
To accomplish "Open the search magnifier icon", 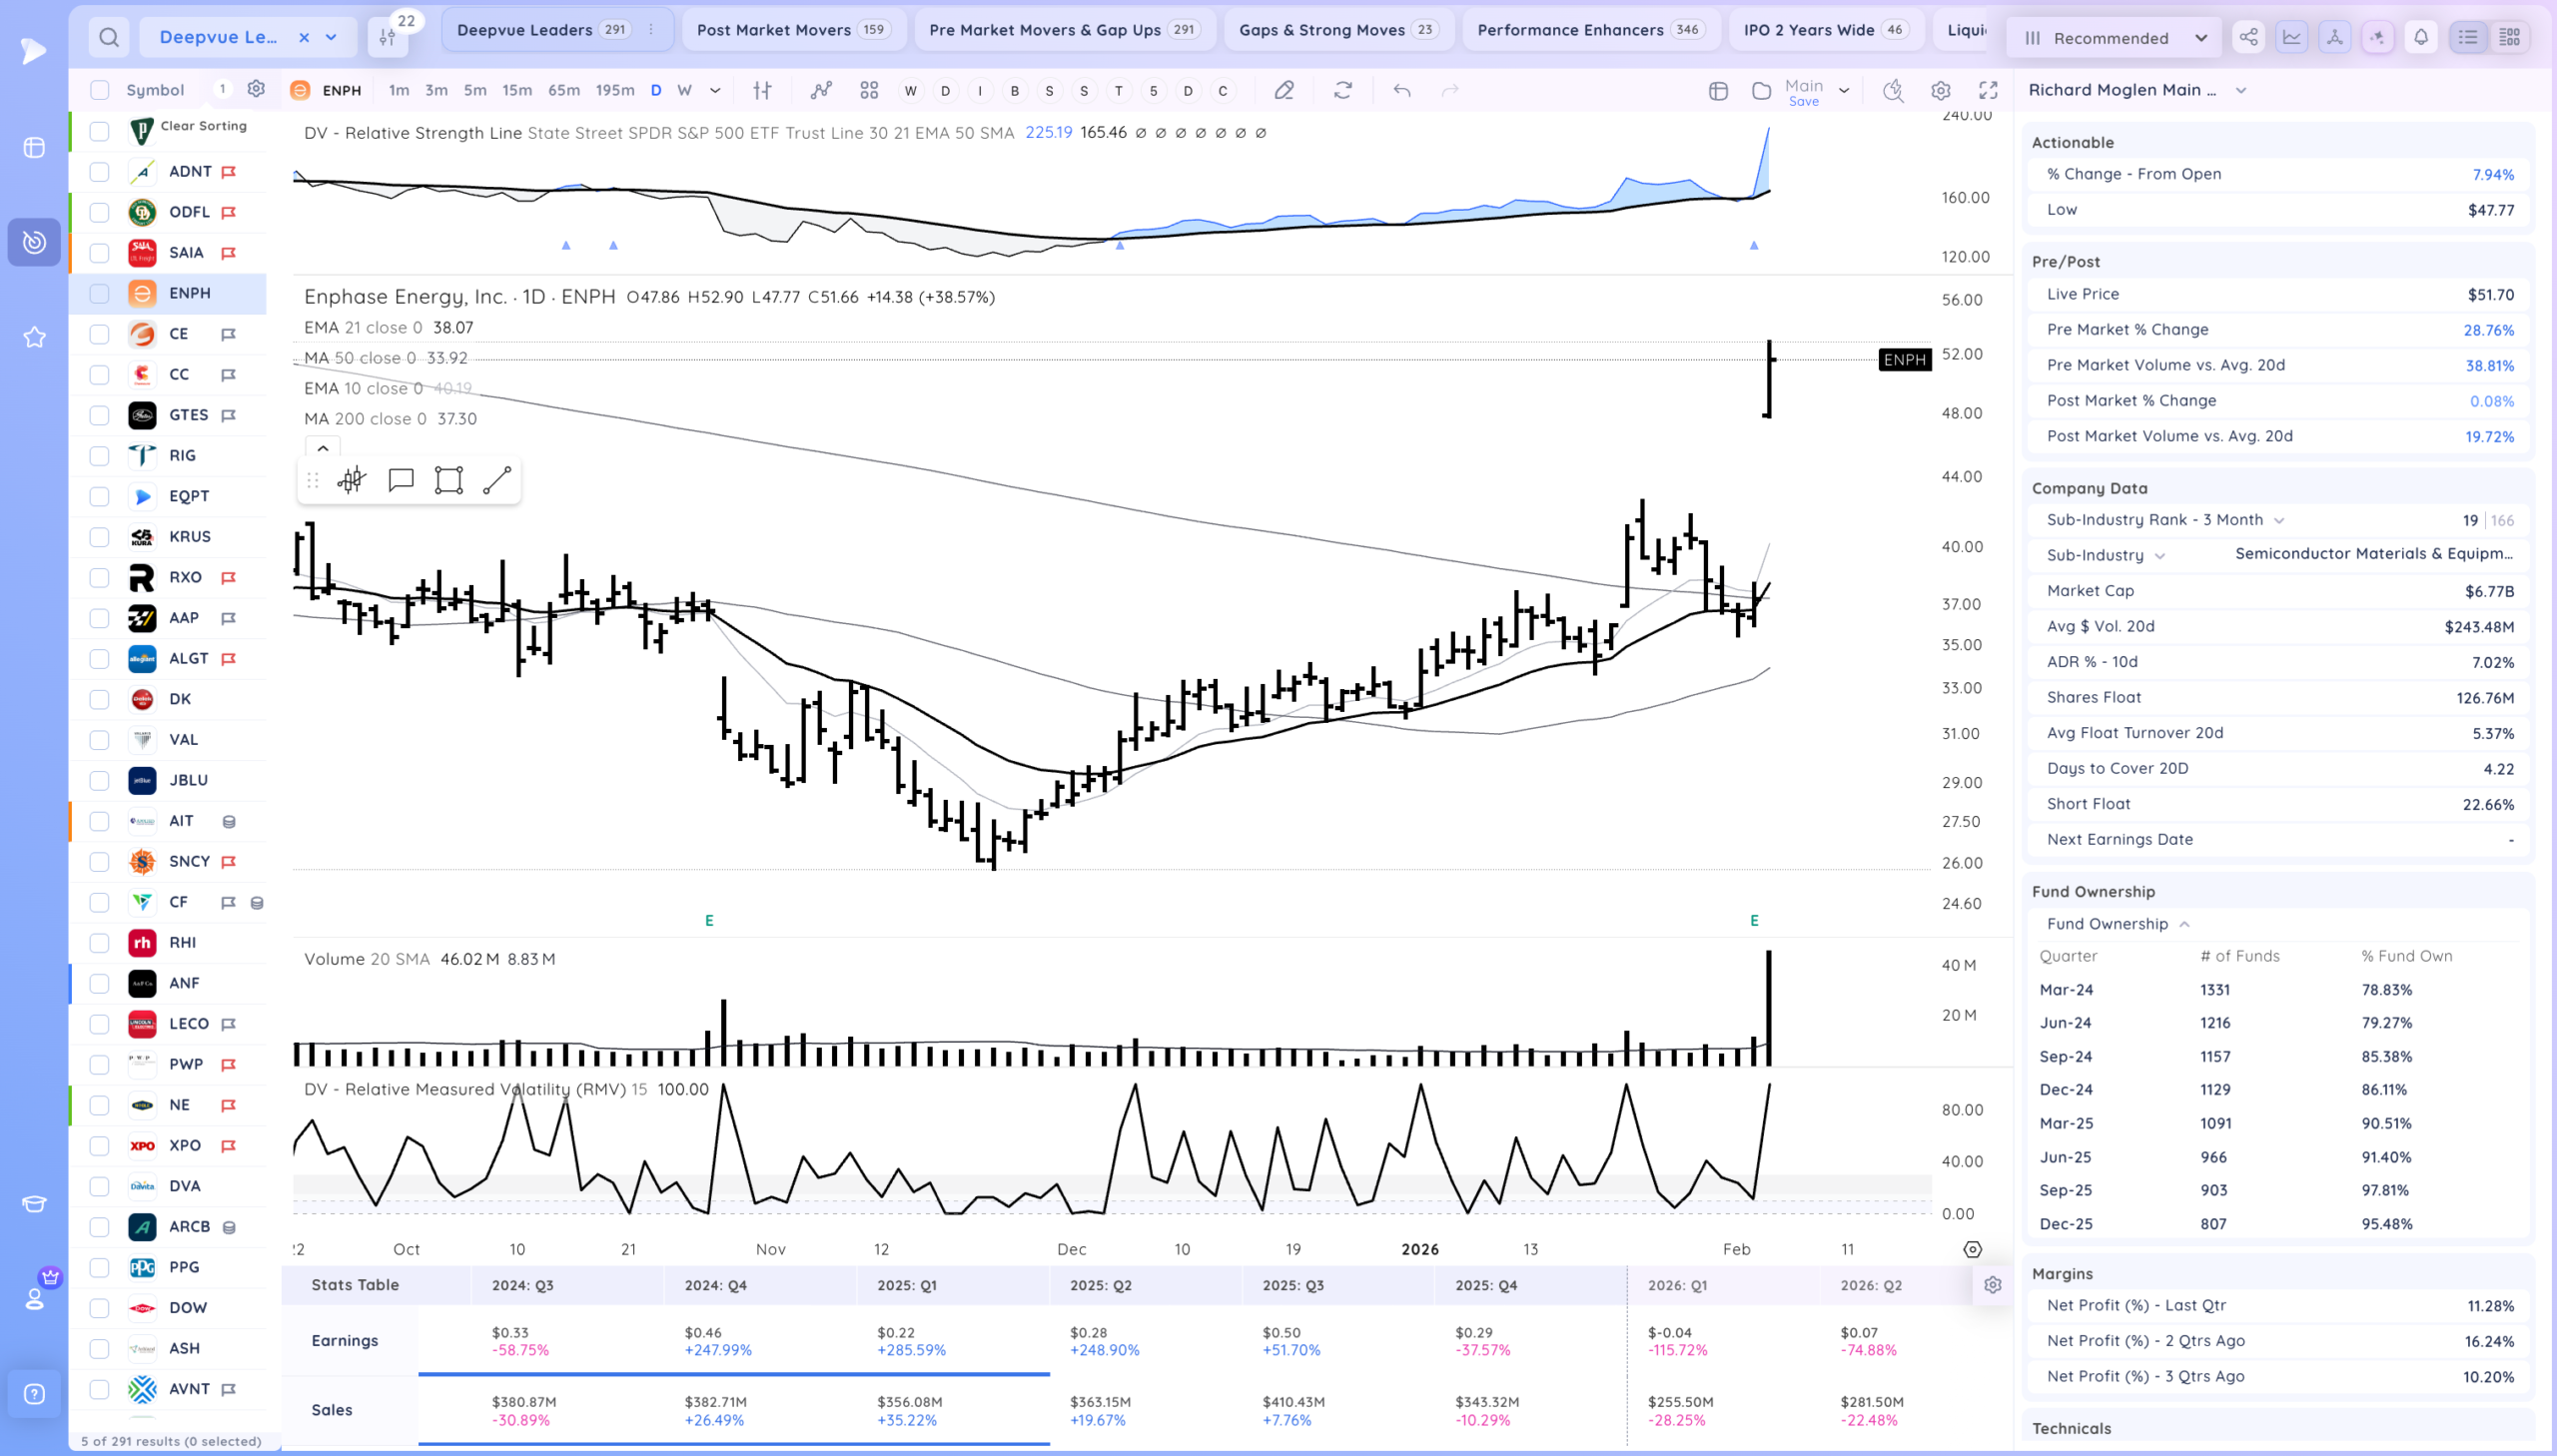I will (109, 38).
